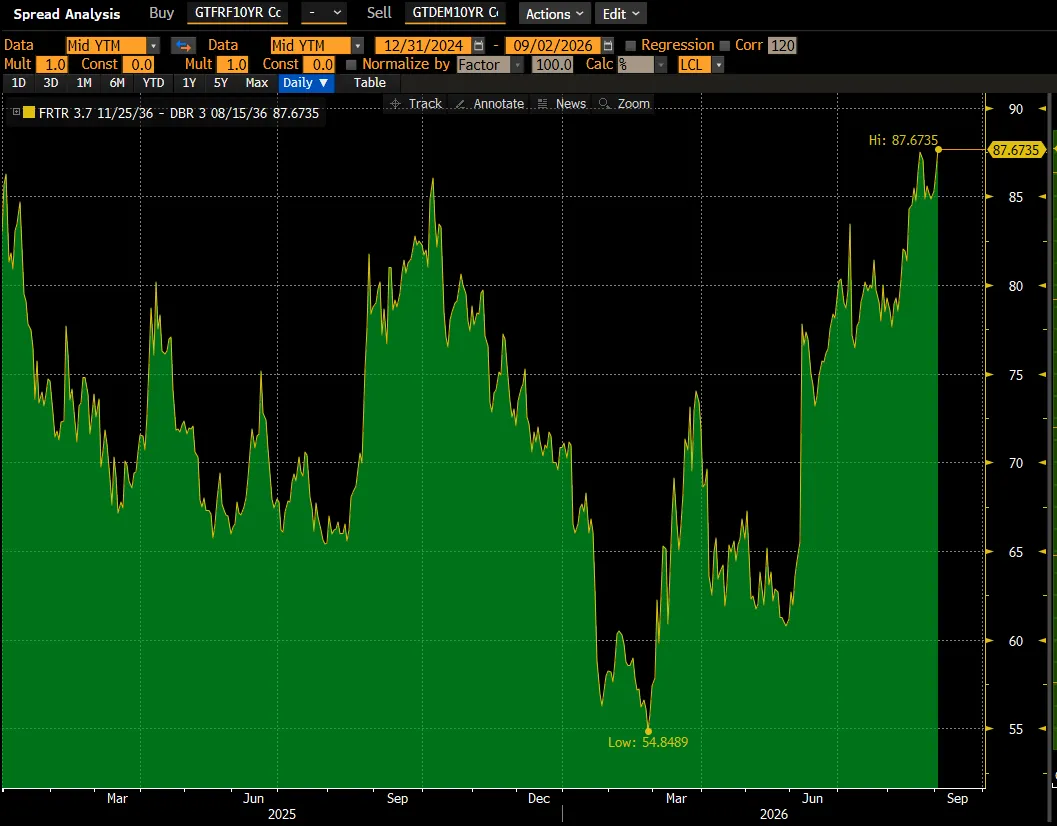Click the Buy security field GTFRF10YR
This screenshot has width=1057, height=826.
click(x=238, y=13)
